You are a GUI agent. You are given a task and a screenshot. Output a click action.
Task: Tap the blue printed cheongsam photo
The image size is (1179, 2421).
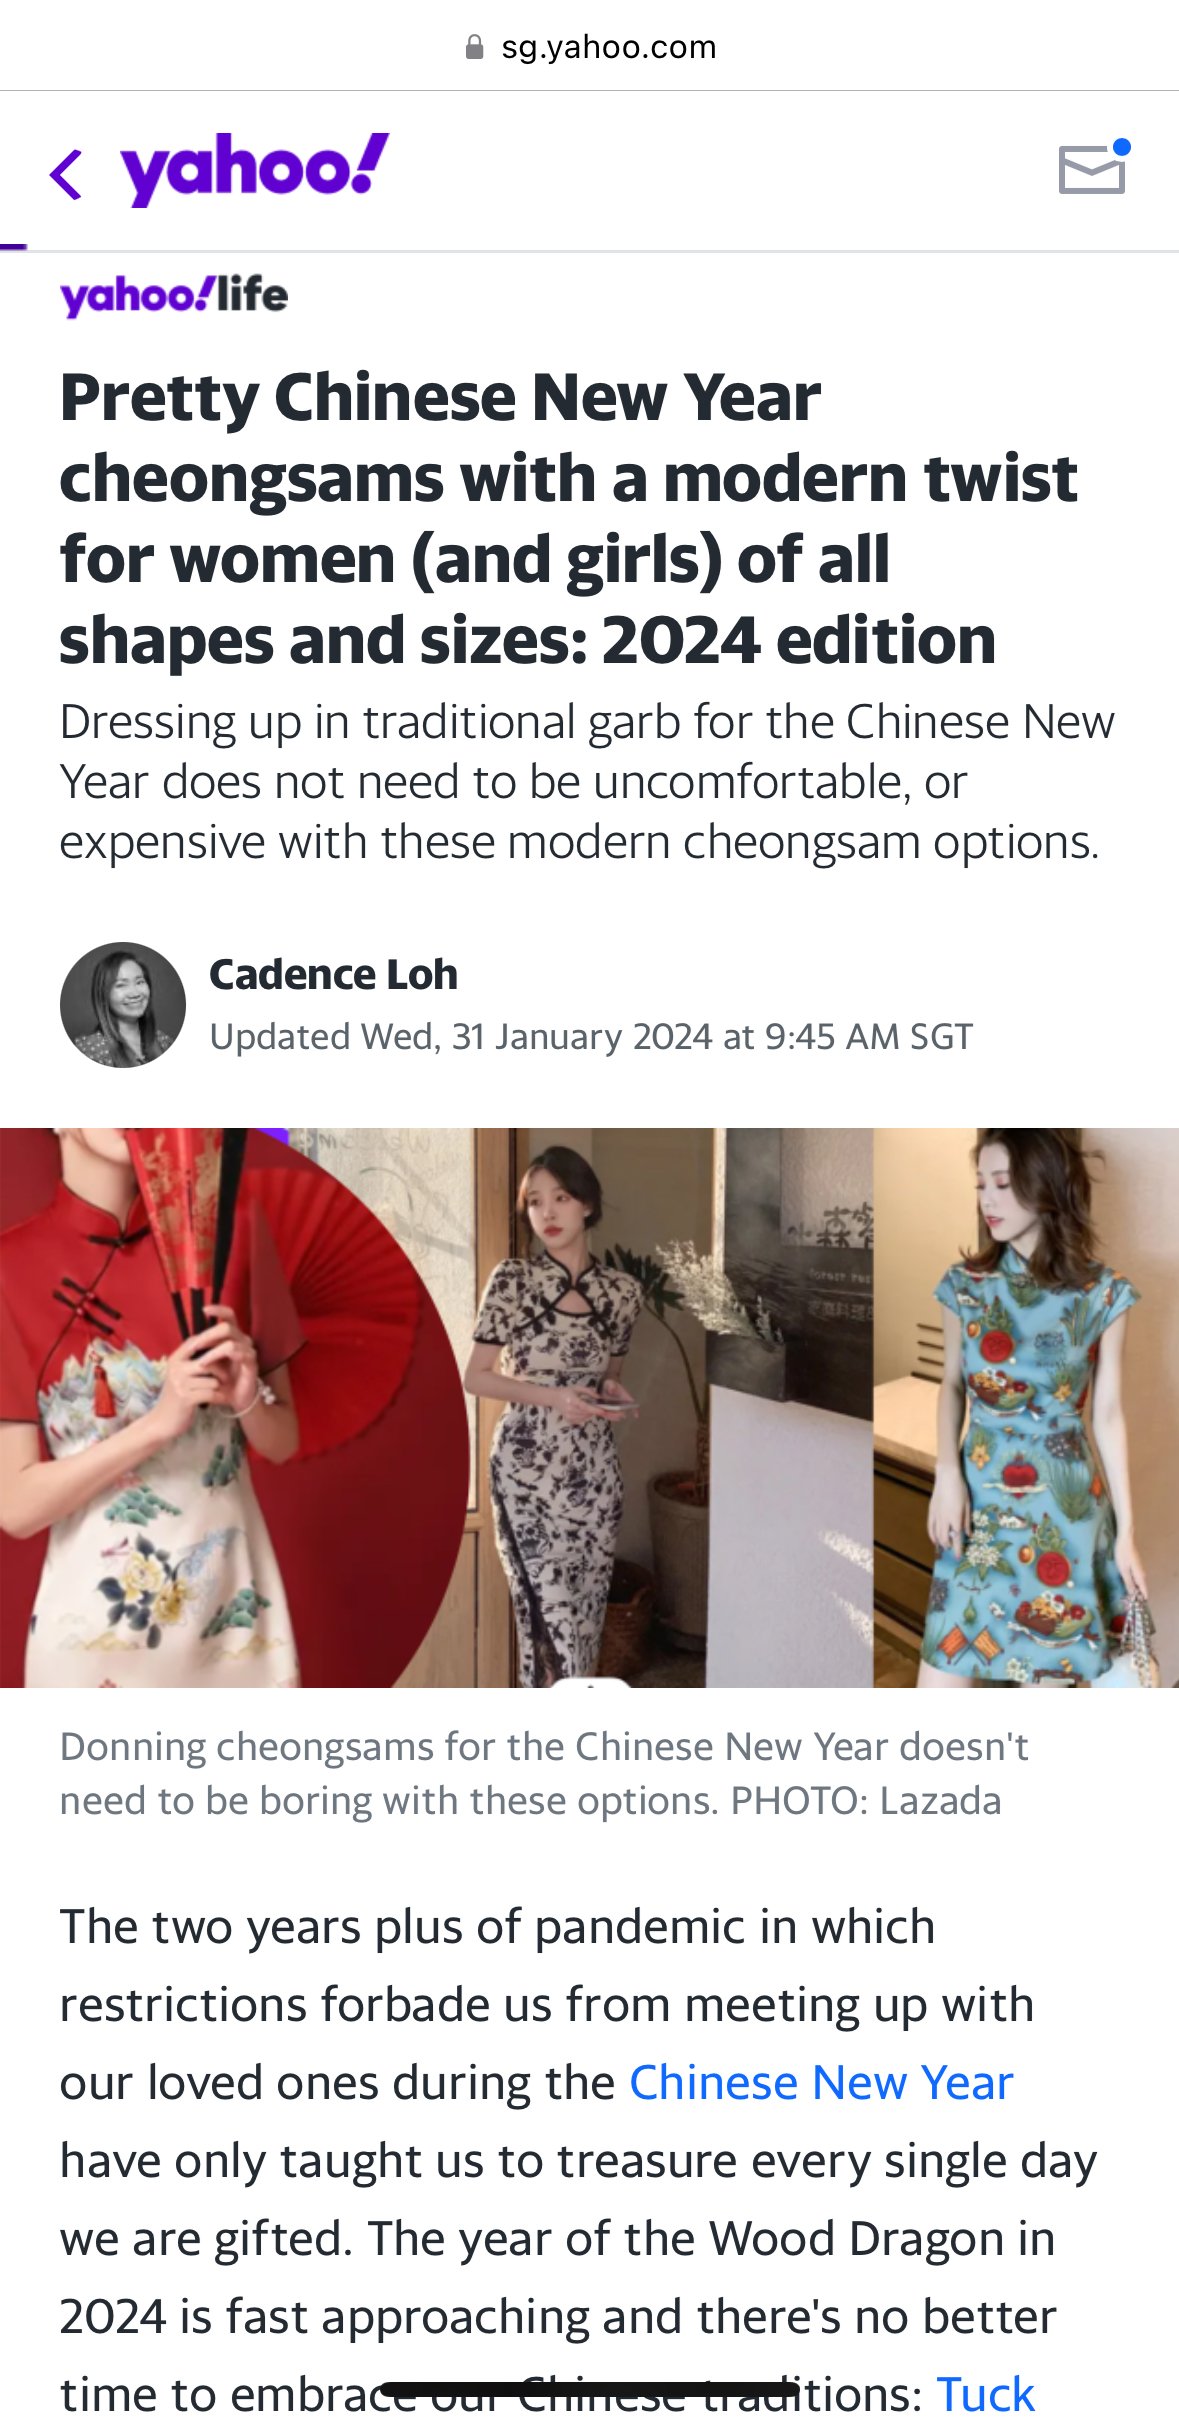(1026, 1407)
